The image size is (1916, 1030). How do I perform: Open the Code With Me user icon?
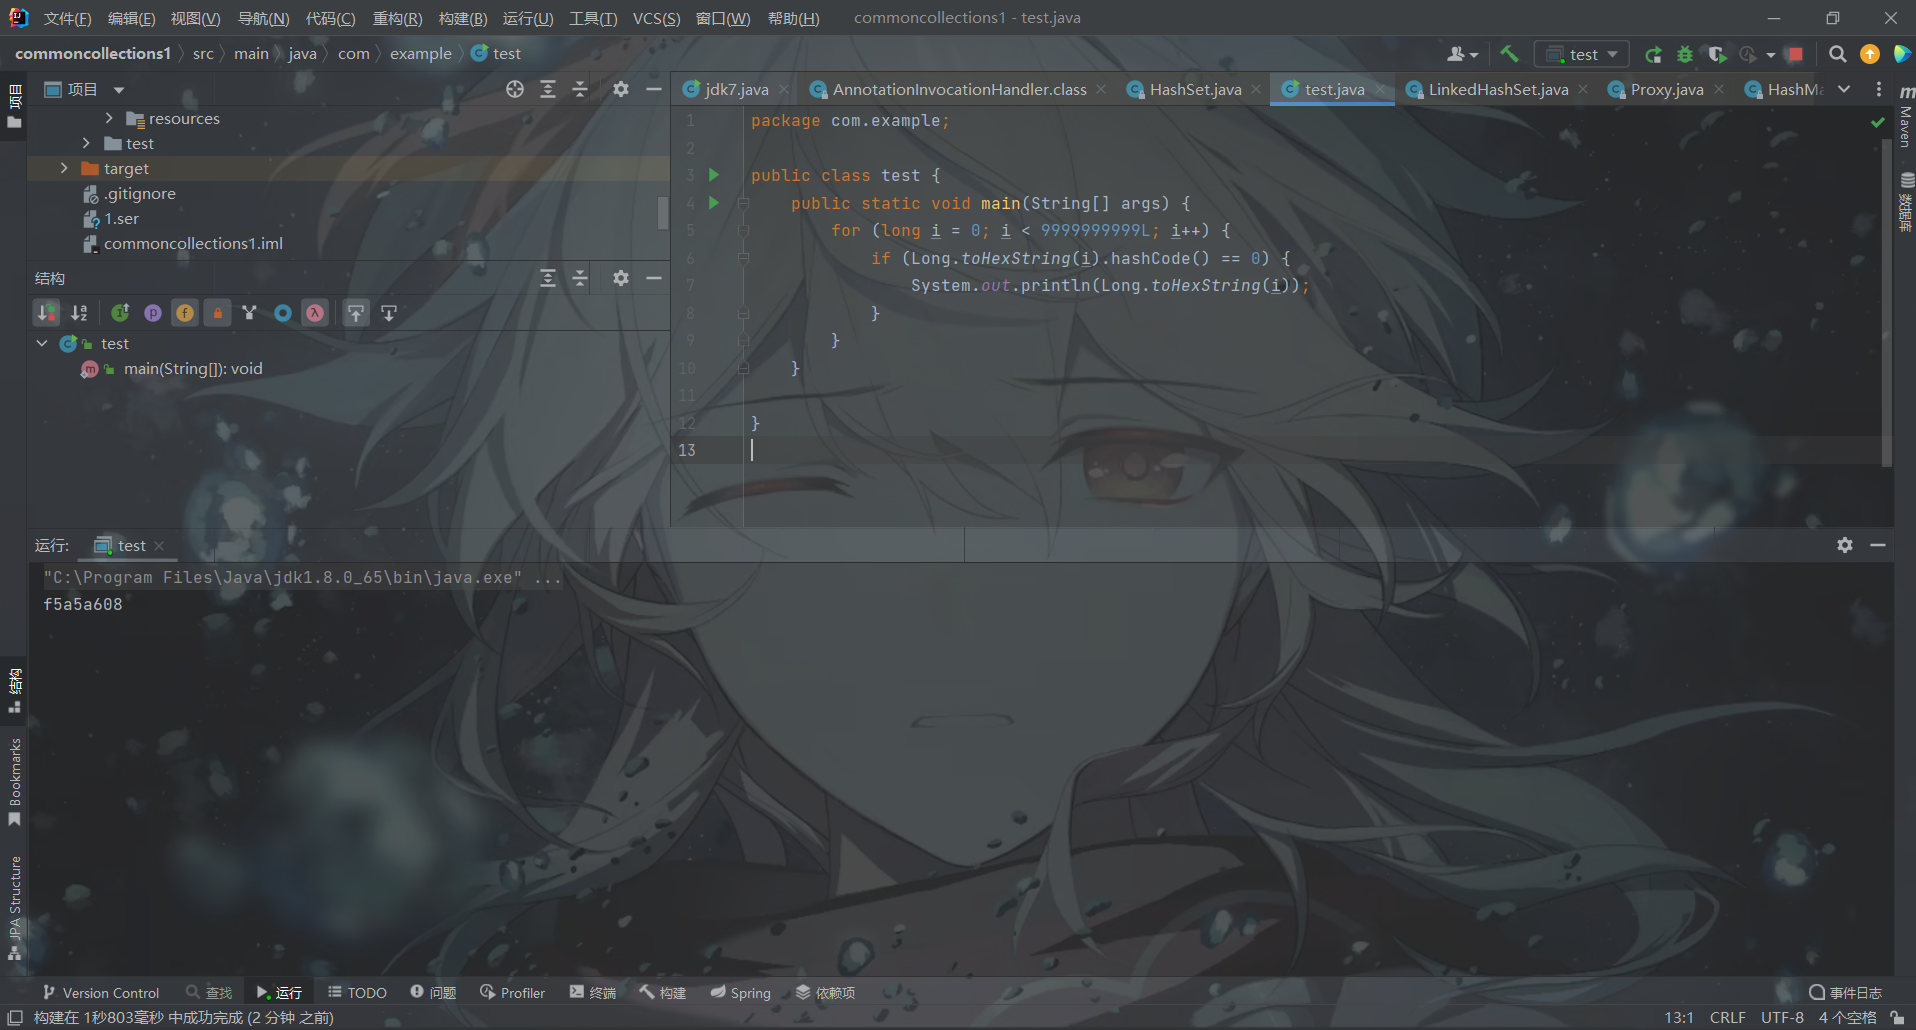click(x=1456, y=54)
